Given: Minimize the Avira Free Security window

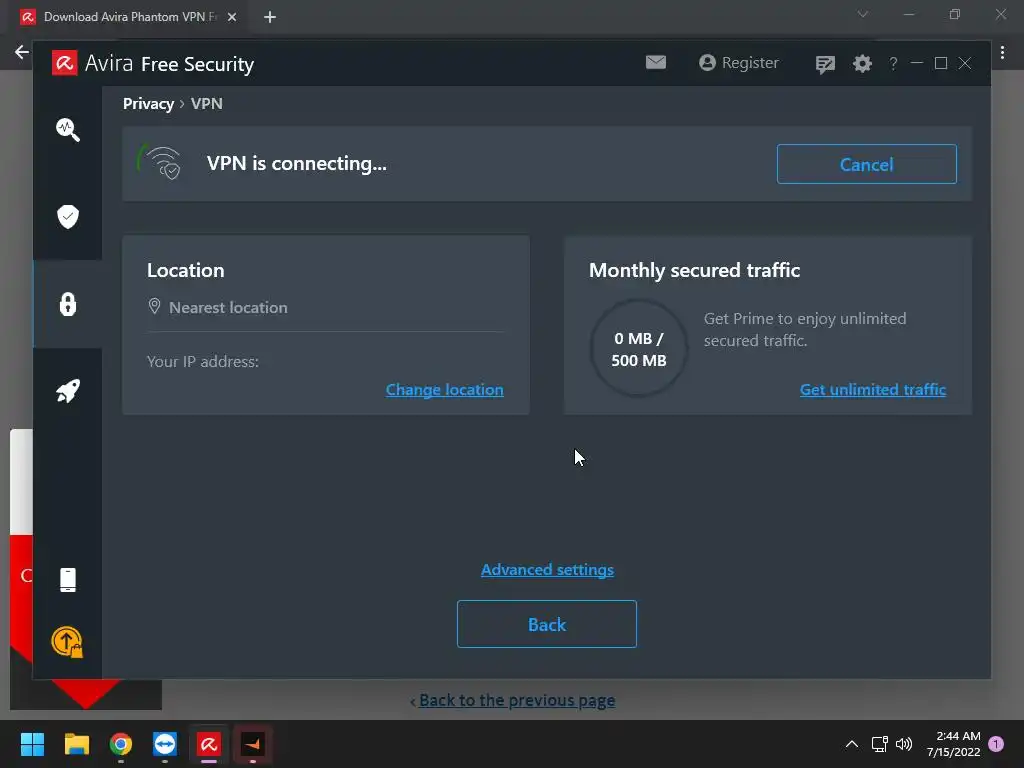Looking at the screenshot, I should point(917,63).
